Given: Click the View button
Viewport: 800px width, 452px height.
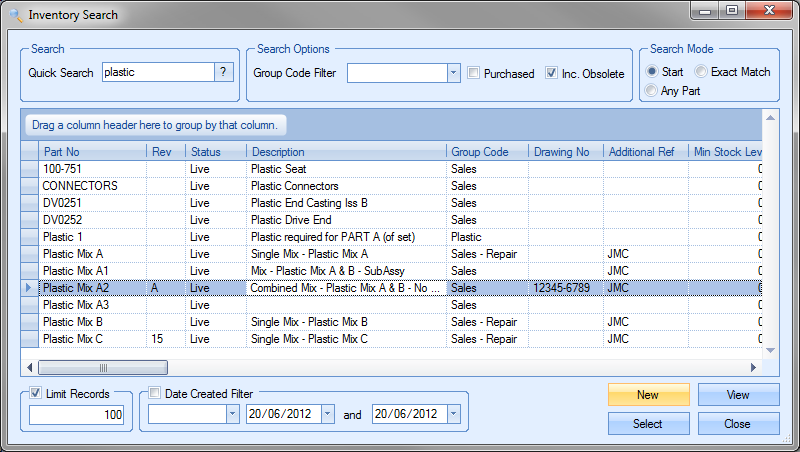Looking at the screenshot, I should pyautogui.click(x=738, y=395).
